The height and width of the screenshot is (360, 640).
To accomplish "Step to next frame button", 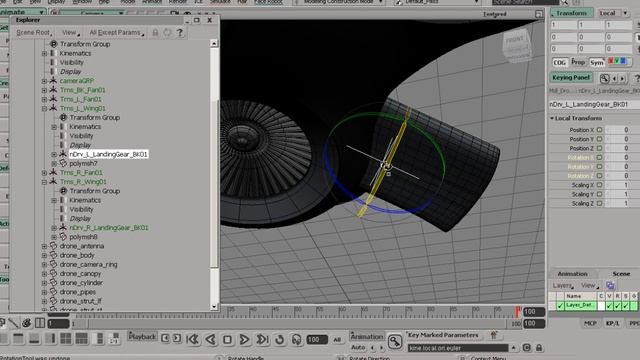I will pyautogui.click(x=177, y=338).
